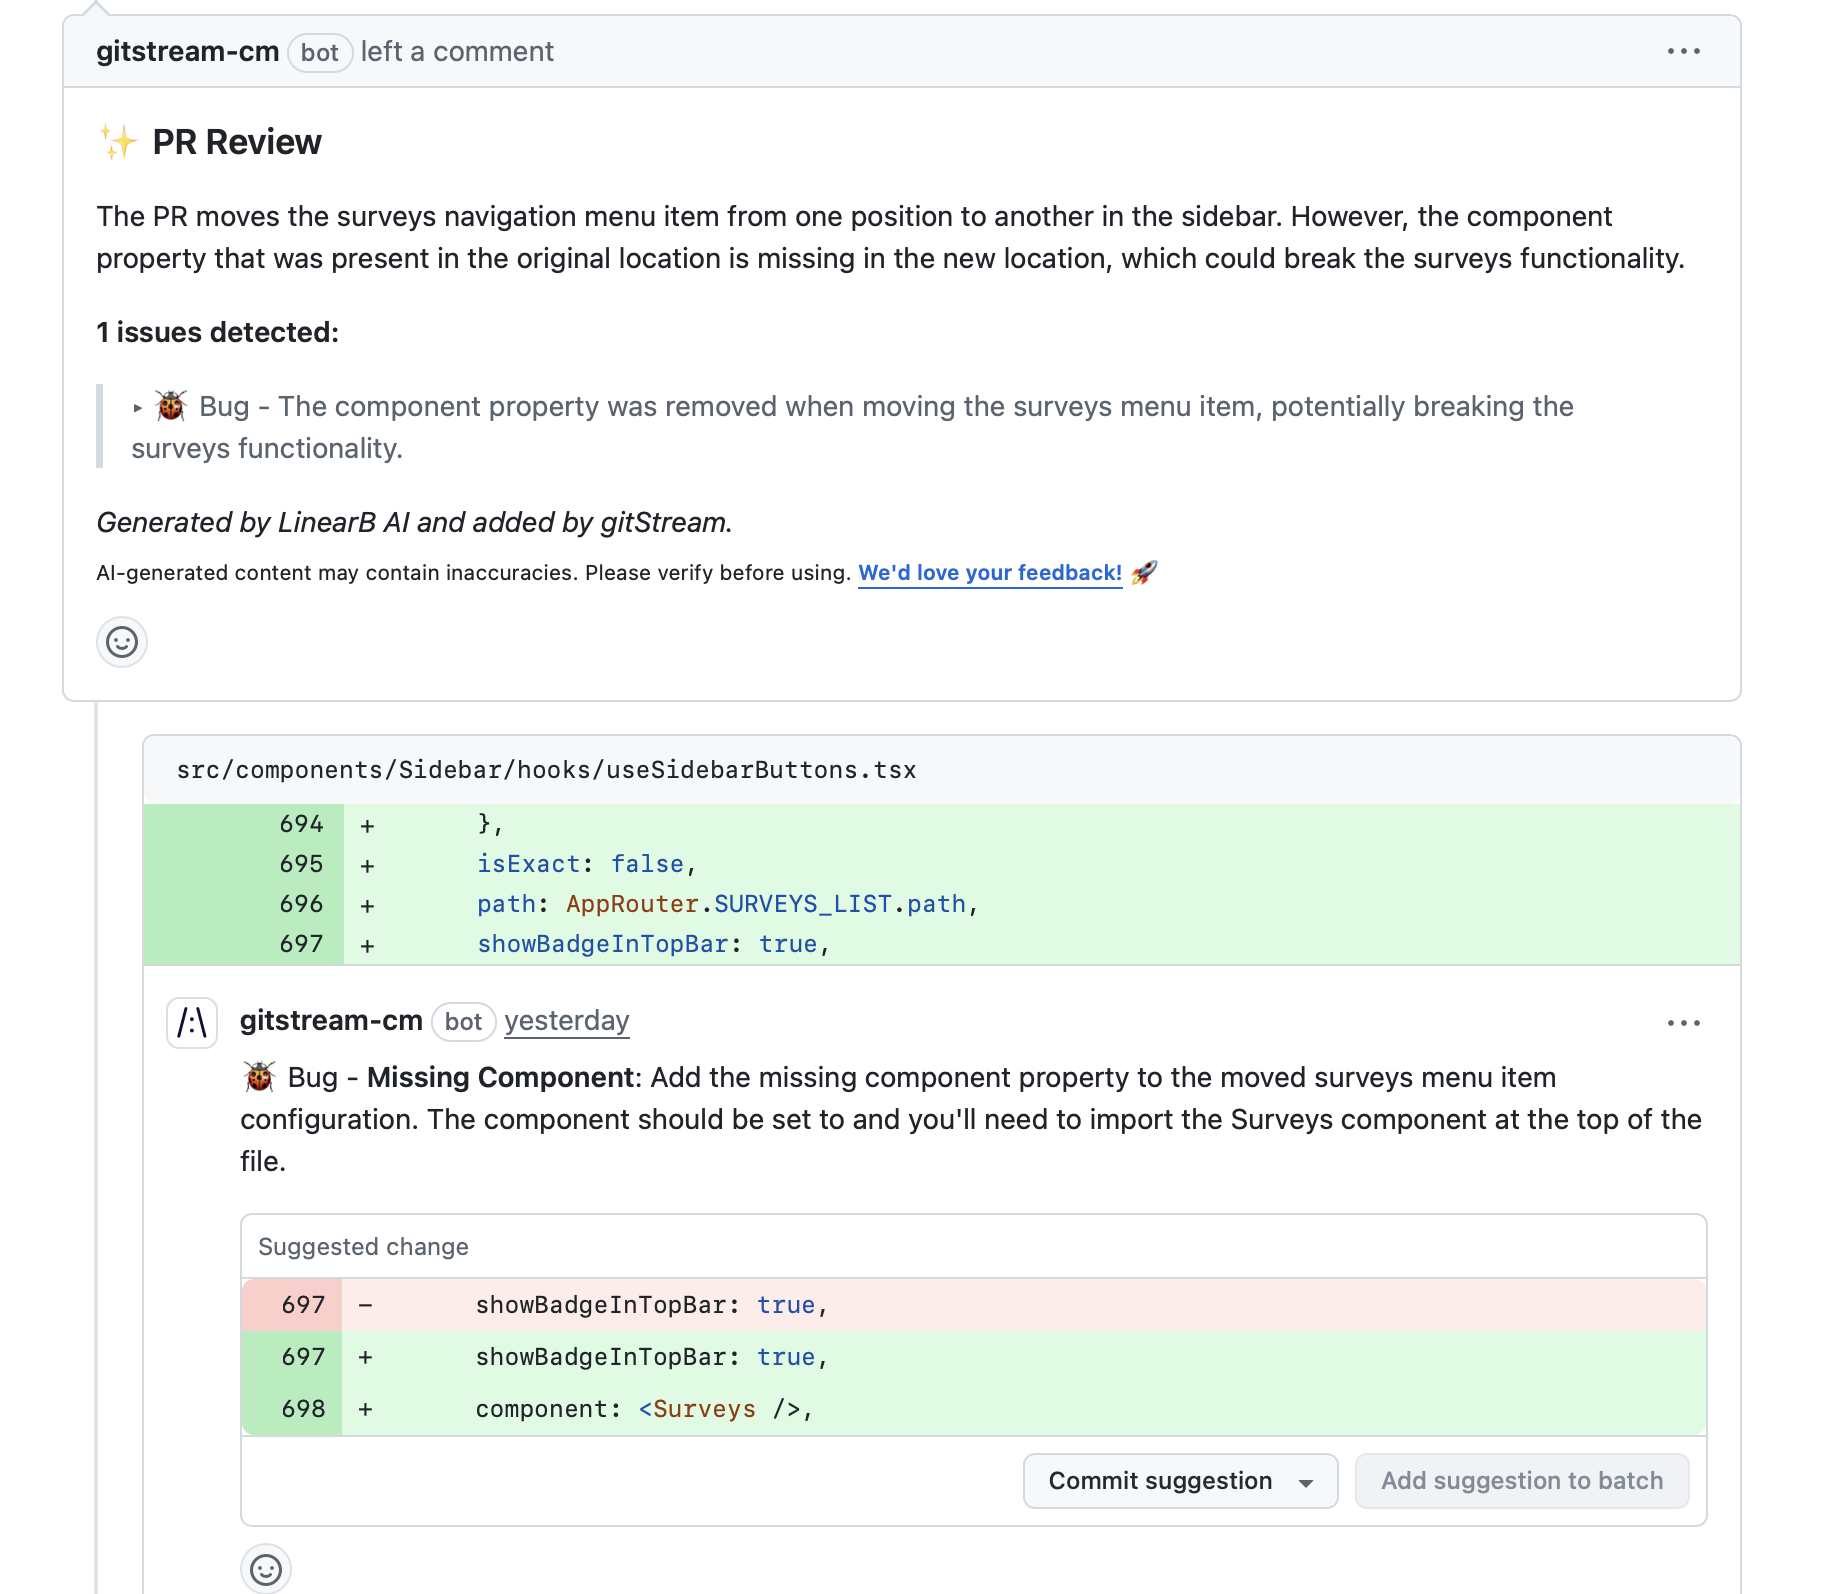Viewport: 1838px width, 1594px height.
Task: Click the yesterday timestamp link
Action: click(566, 1021)
